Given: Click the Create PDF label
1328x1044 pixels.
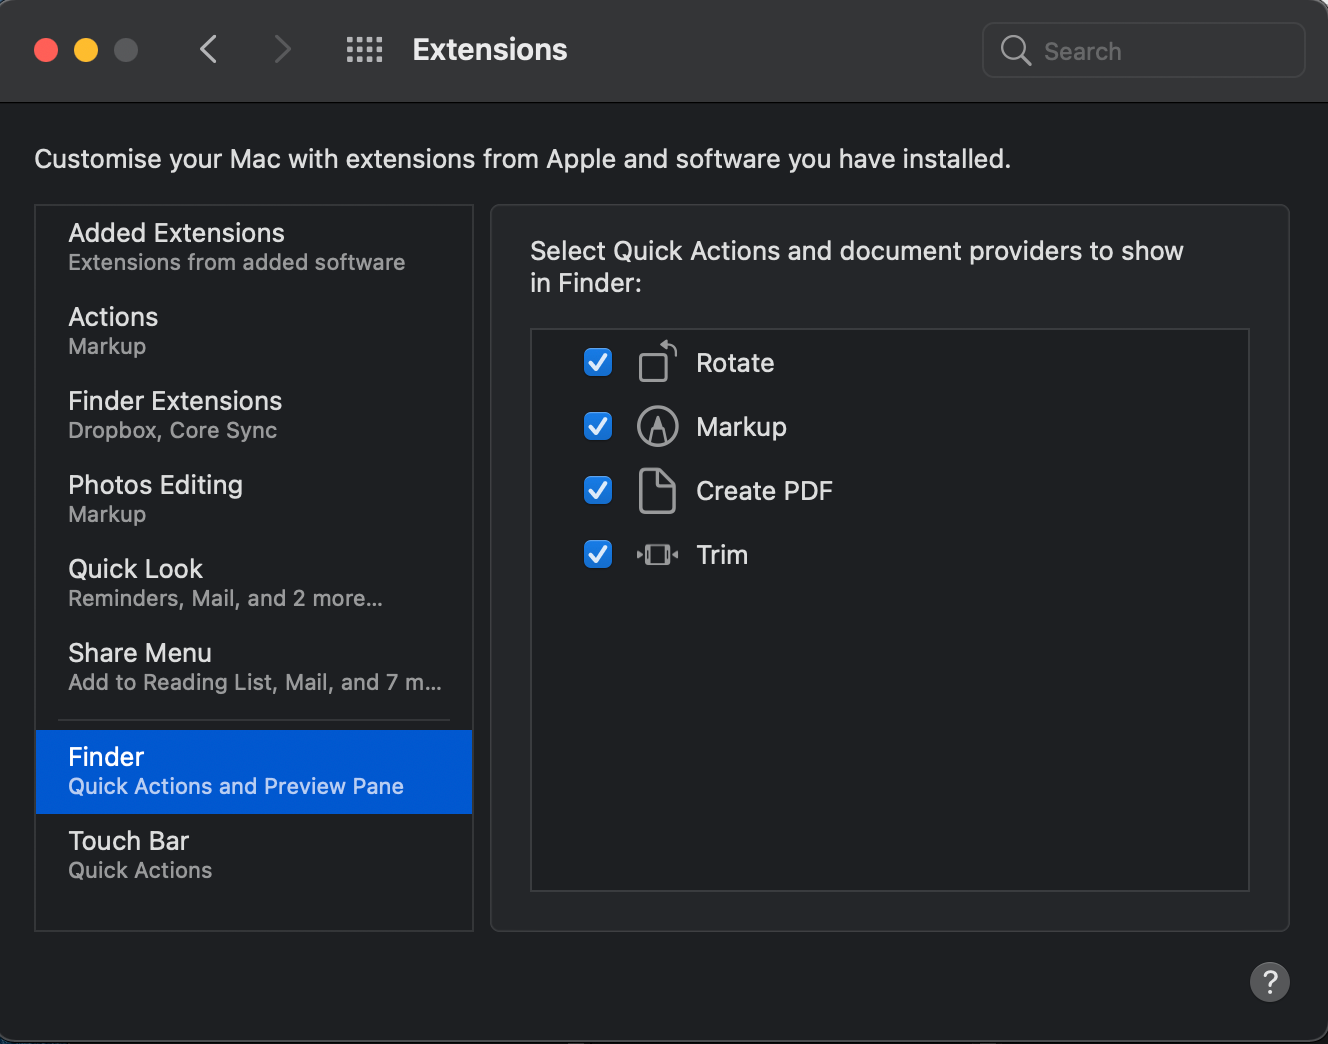Looking at the screenshot, I should (764, 491).
